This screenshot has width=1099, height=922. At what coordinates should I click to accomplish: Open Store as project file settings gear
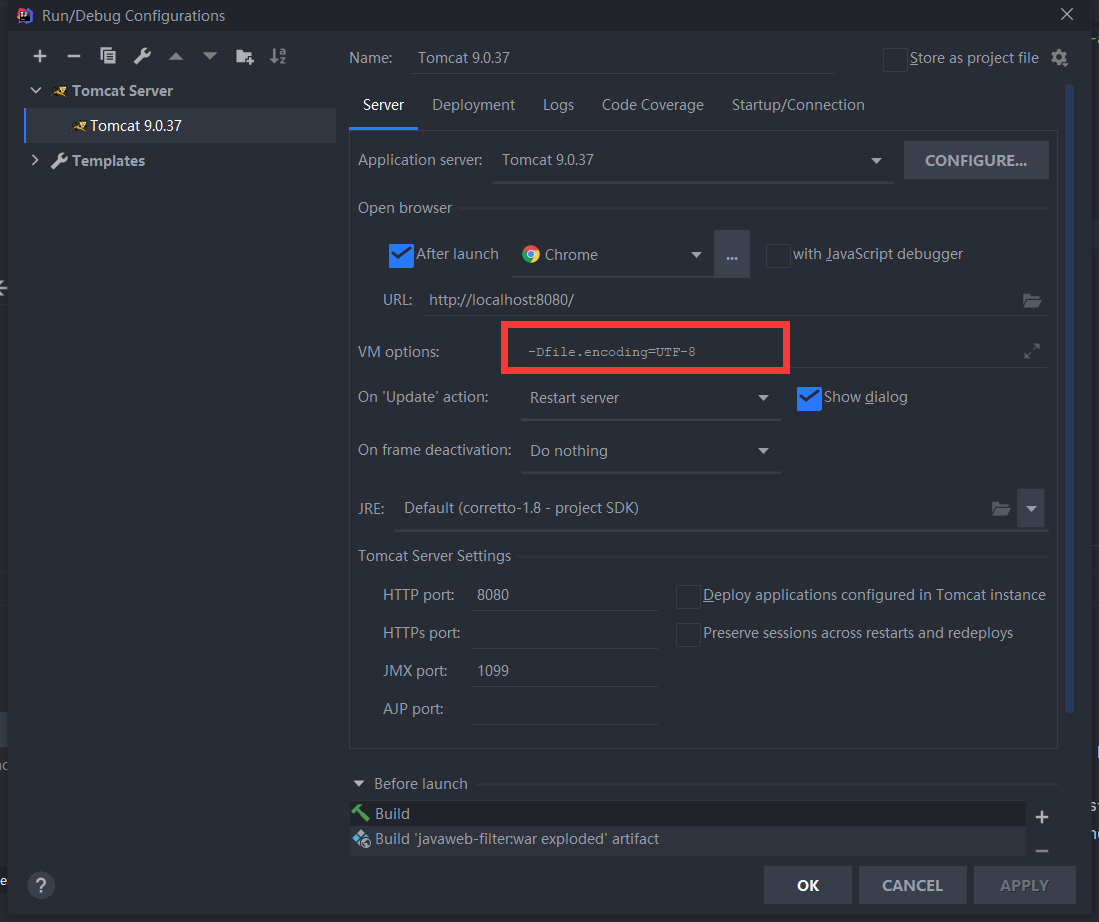pyautogui.click(x=1059, y=57)
